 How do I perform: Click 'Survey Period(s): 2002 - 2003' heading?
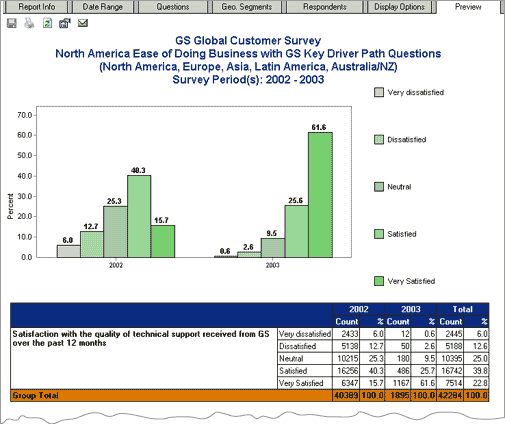point(248,80)
